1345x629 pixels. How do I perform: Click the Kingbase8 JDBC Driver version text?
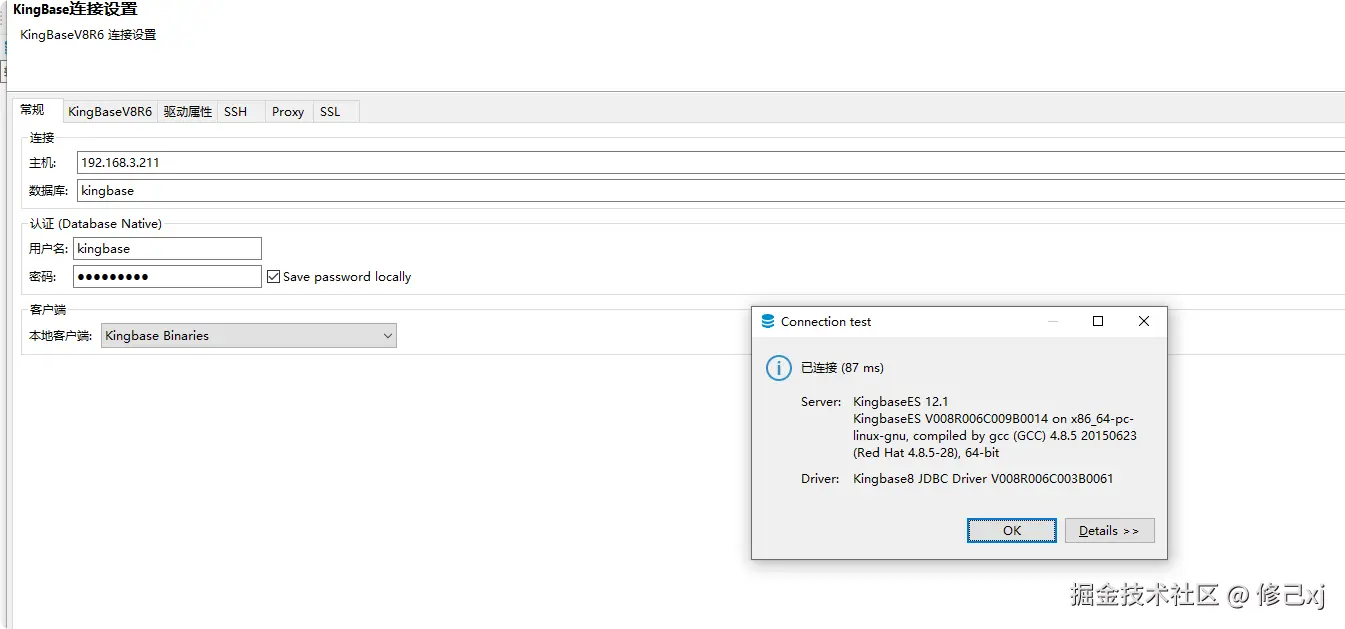[x=983, y=479]
